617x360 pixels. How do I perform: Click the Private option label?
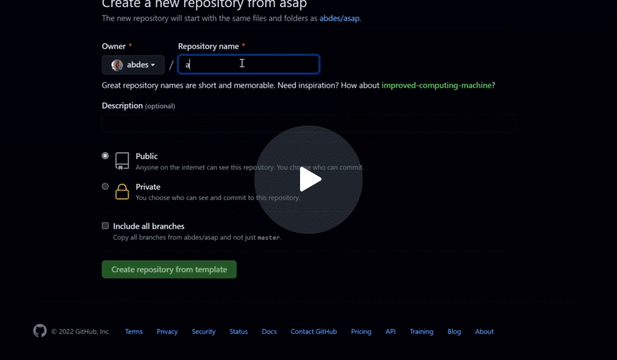coord(148,187)
